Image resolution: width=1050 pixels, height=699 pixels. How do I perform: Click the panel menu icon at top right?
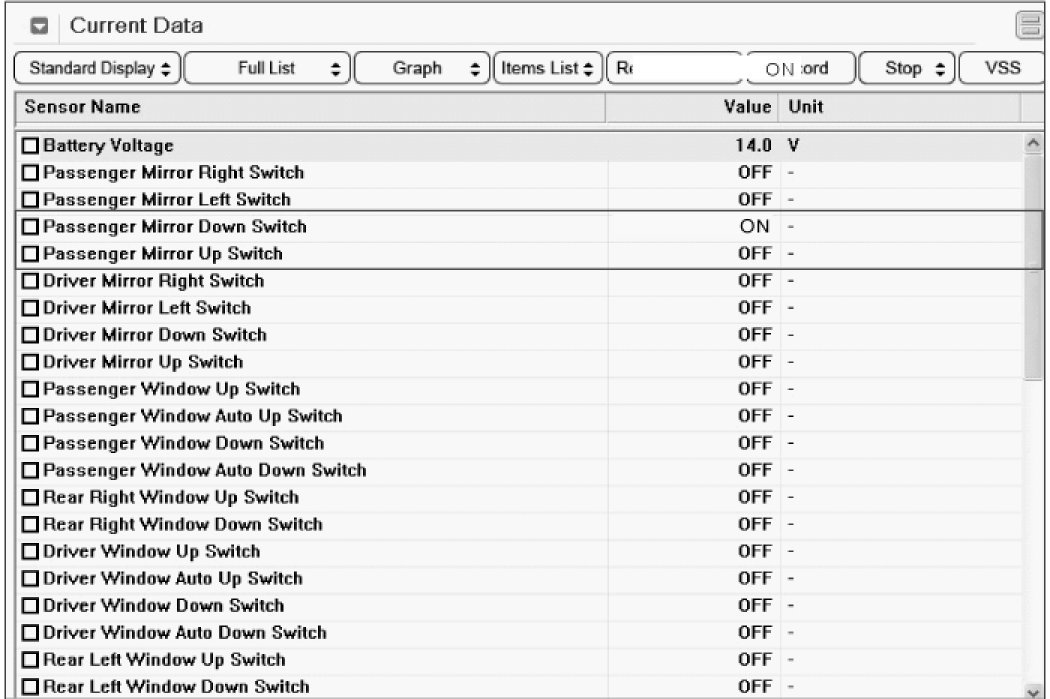(1029, 26)
